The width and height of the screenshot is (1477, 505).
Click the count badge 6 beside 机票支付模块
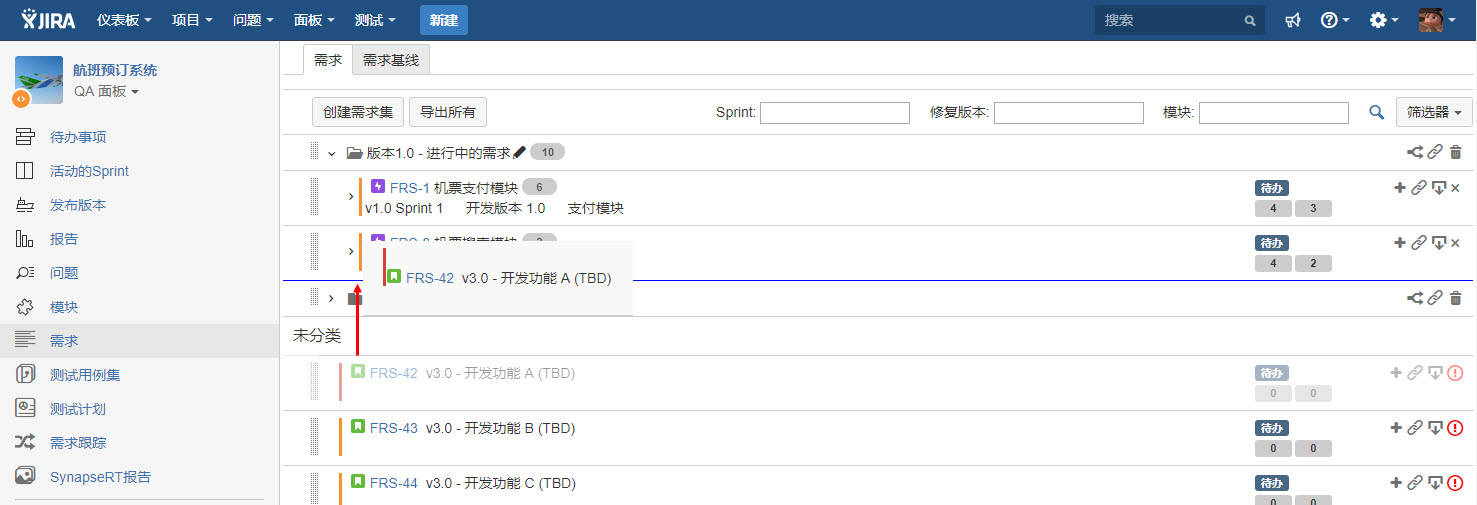[x=539, y=187]
